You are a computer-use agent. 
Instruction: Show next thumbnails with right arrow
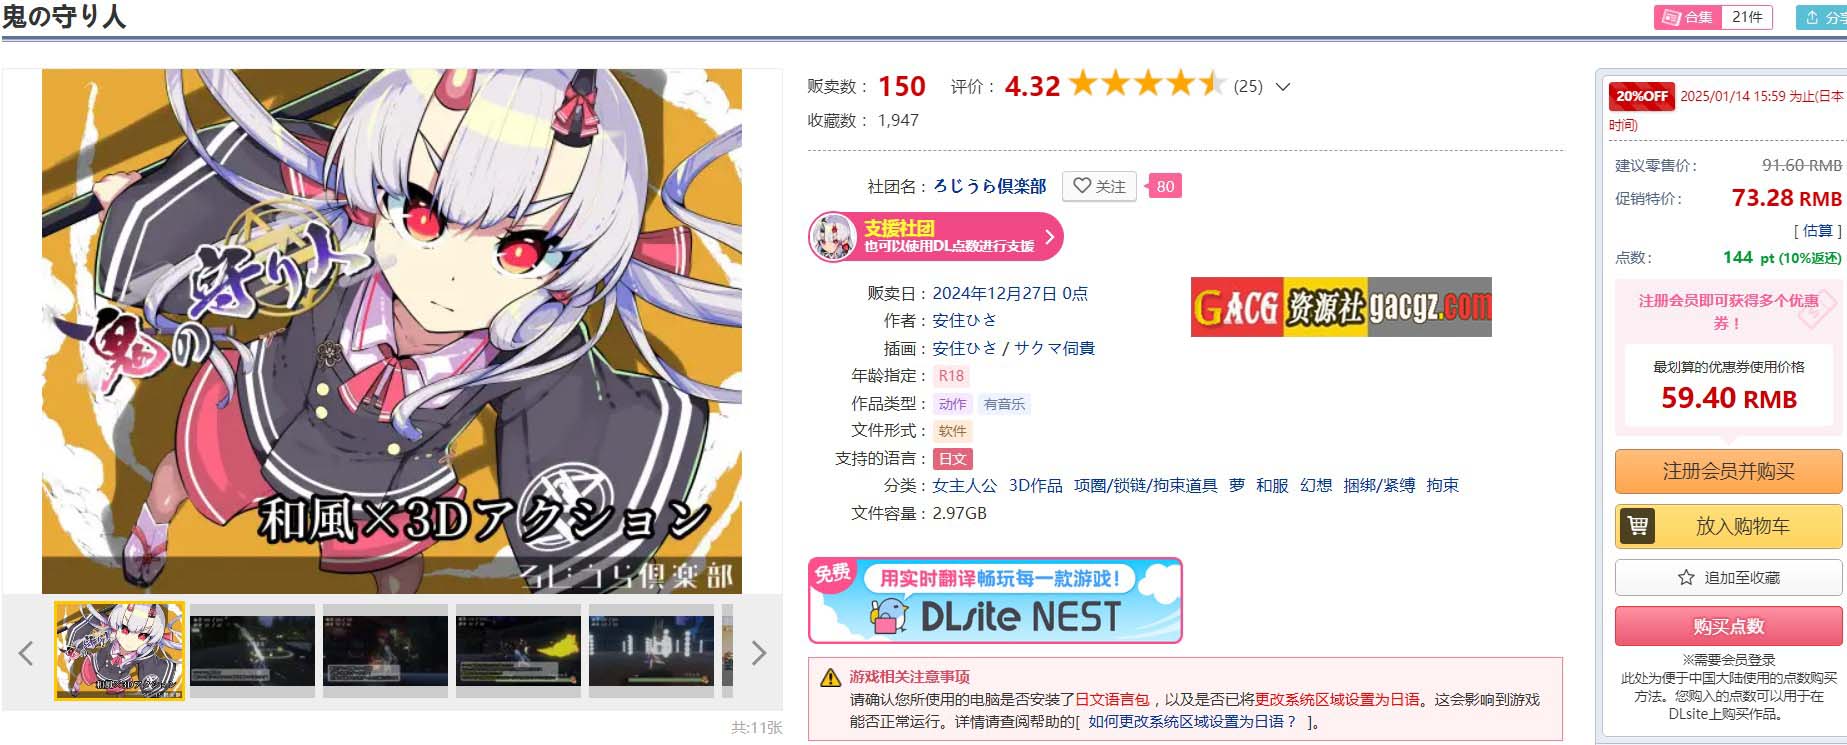click(758, 653)
